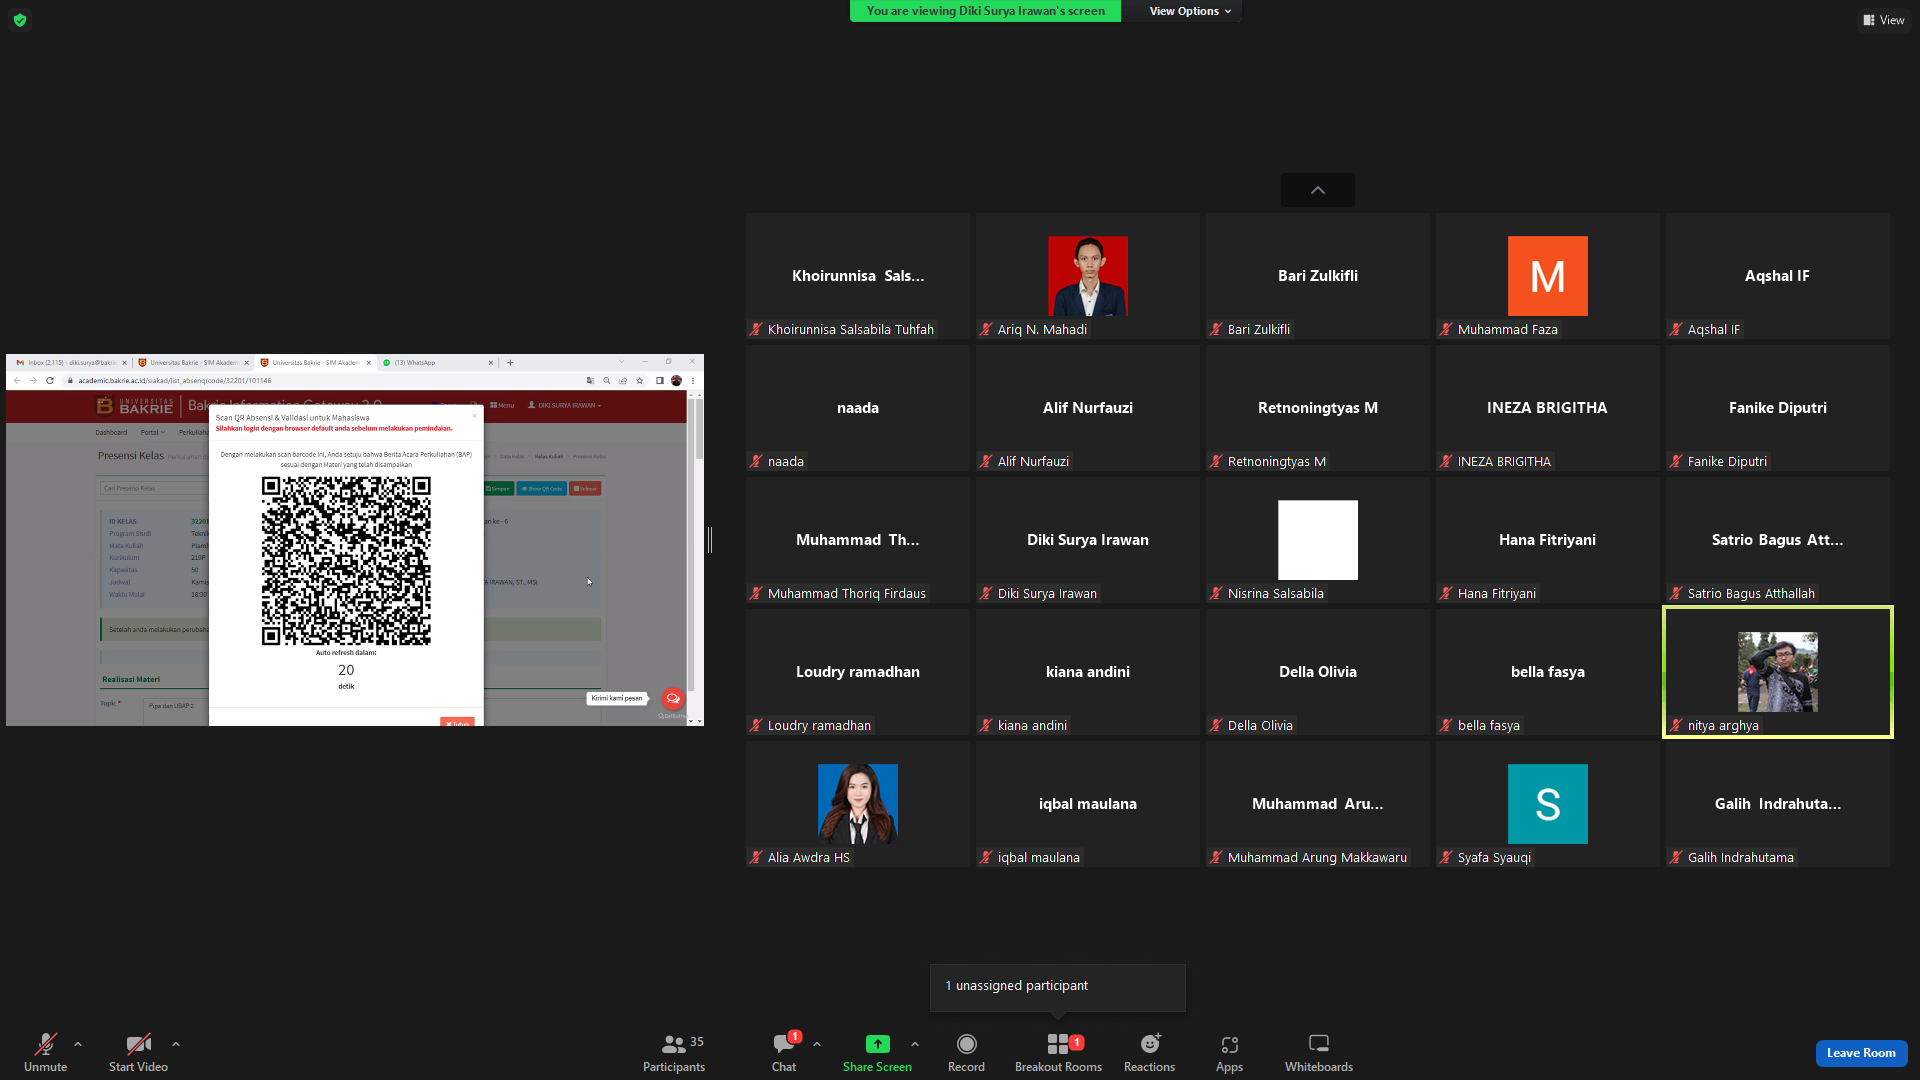Click the blue Show QR Code button
The width and height of the screenshot is (1920, 1080).
(542, 489)
